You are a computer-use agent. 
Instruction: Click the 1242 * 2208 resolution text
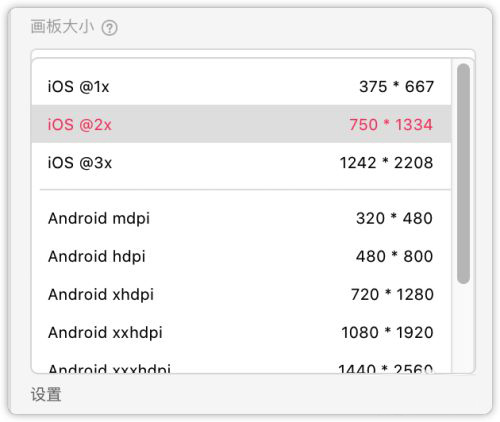tap(386, 163)
